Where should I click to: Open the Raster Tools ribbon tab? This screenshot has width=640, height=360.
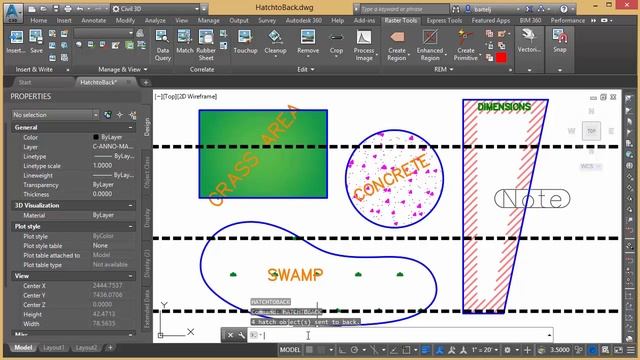401,20
